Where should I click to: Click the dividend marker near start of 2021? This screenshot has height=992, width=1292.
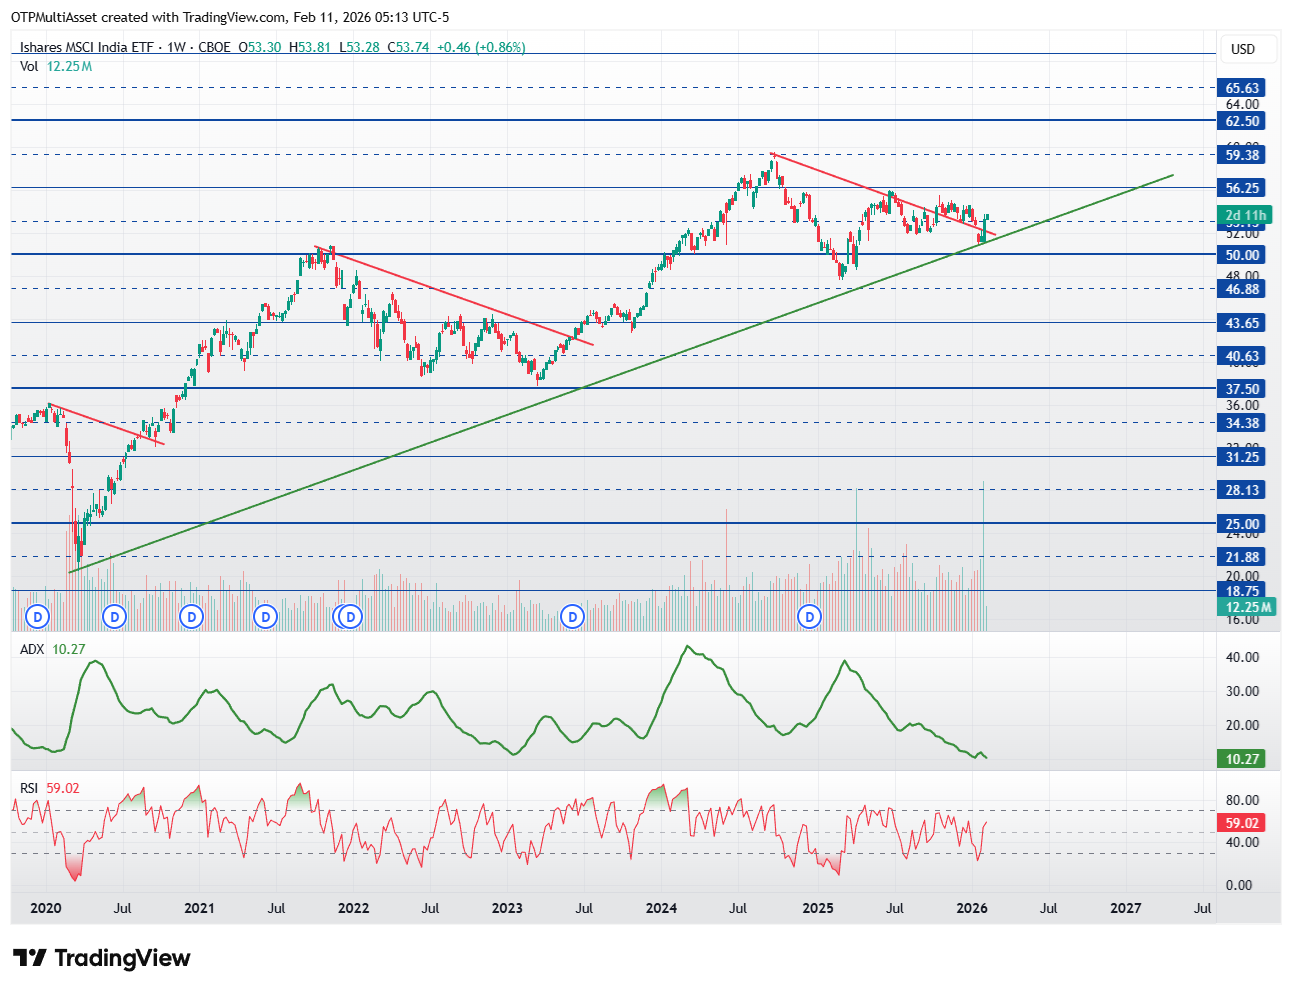pyautogui.click(x=191, y=617)
